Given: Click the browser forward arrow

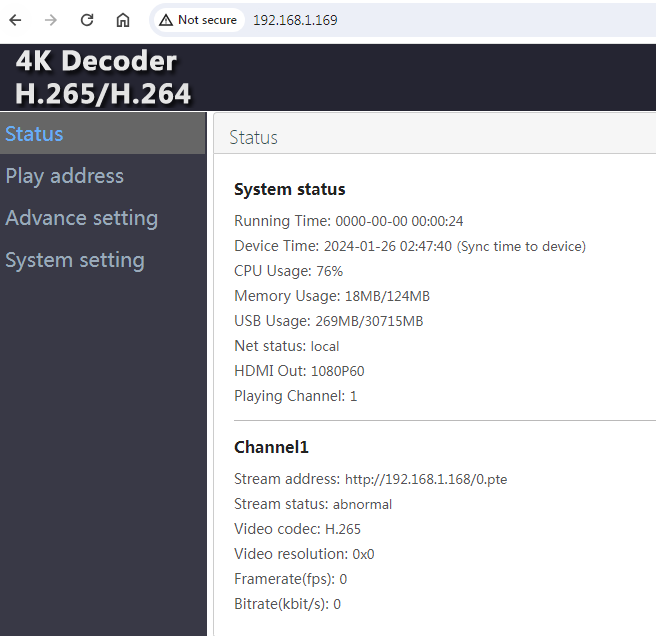Looking at the screenshot, I should (x=51, y=20).
